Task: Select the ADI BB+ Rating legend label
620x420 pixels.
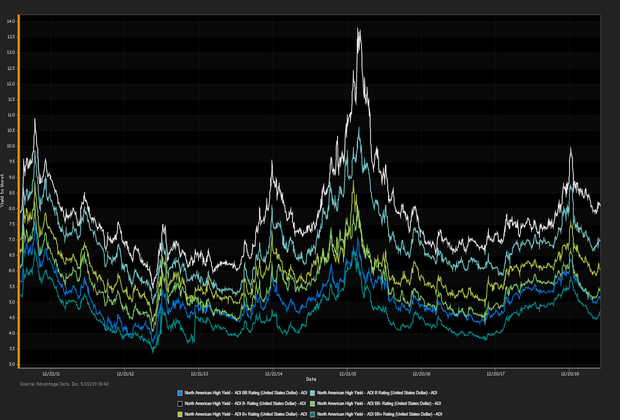Action: (379, 414)
